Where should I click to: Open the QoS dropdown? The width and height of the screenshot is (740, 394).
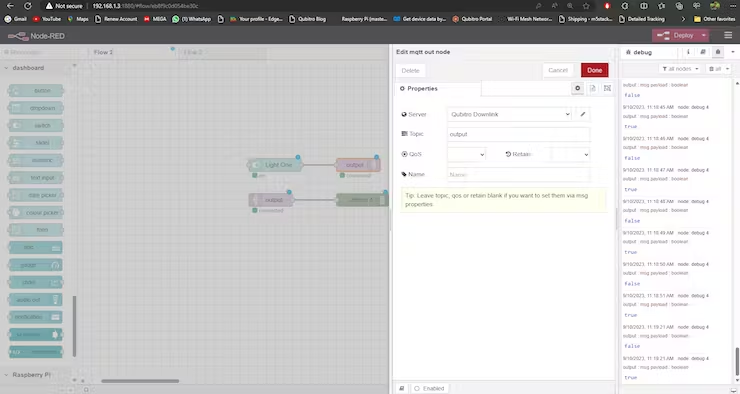pos(466,154)
